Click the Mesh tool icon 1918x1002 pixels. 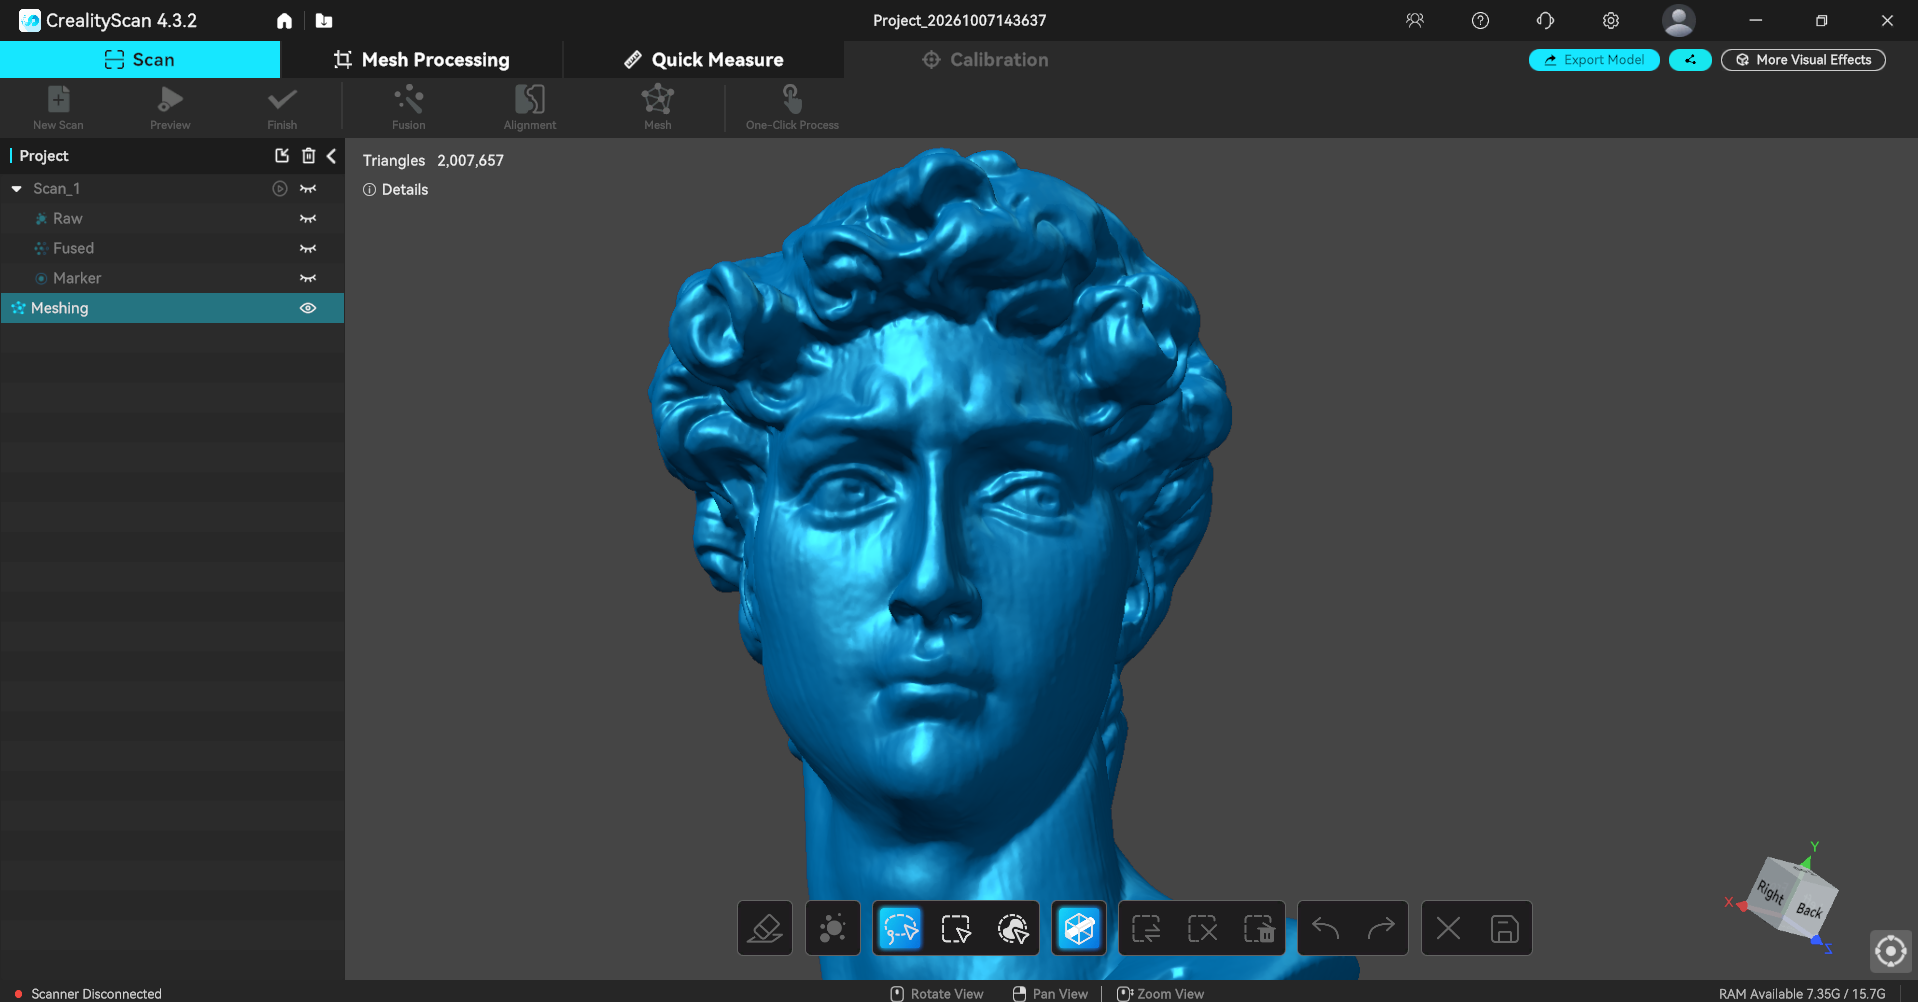tap(658, 107)
